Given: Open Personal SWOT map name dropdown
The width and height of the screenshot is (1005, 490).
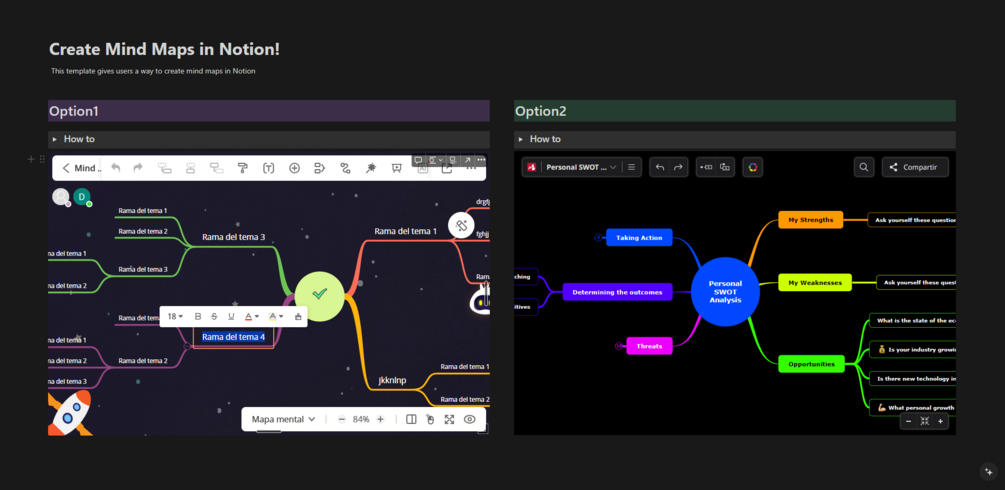Looking at the screenshot, I should [581, 167].
